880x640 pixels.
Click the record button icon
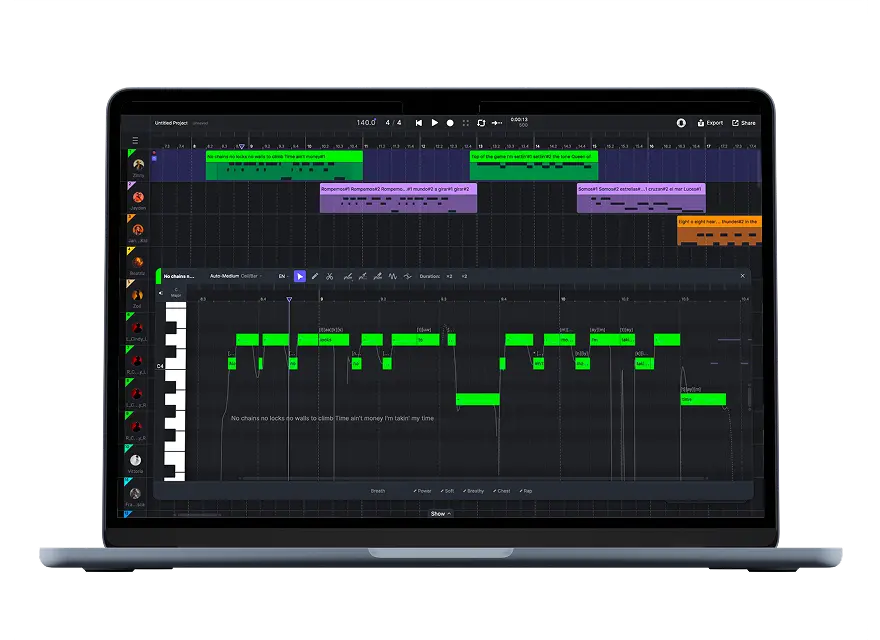point(450,123)
